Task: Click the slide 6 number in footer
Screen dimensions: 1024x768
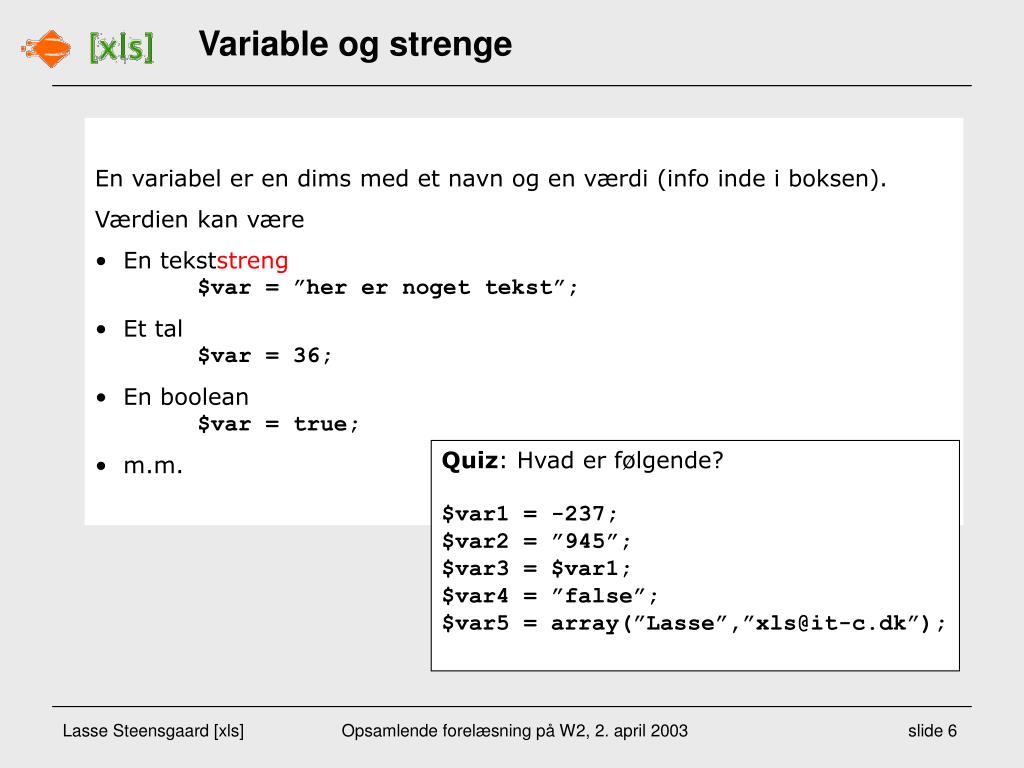Action: tap(932, 731)
